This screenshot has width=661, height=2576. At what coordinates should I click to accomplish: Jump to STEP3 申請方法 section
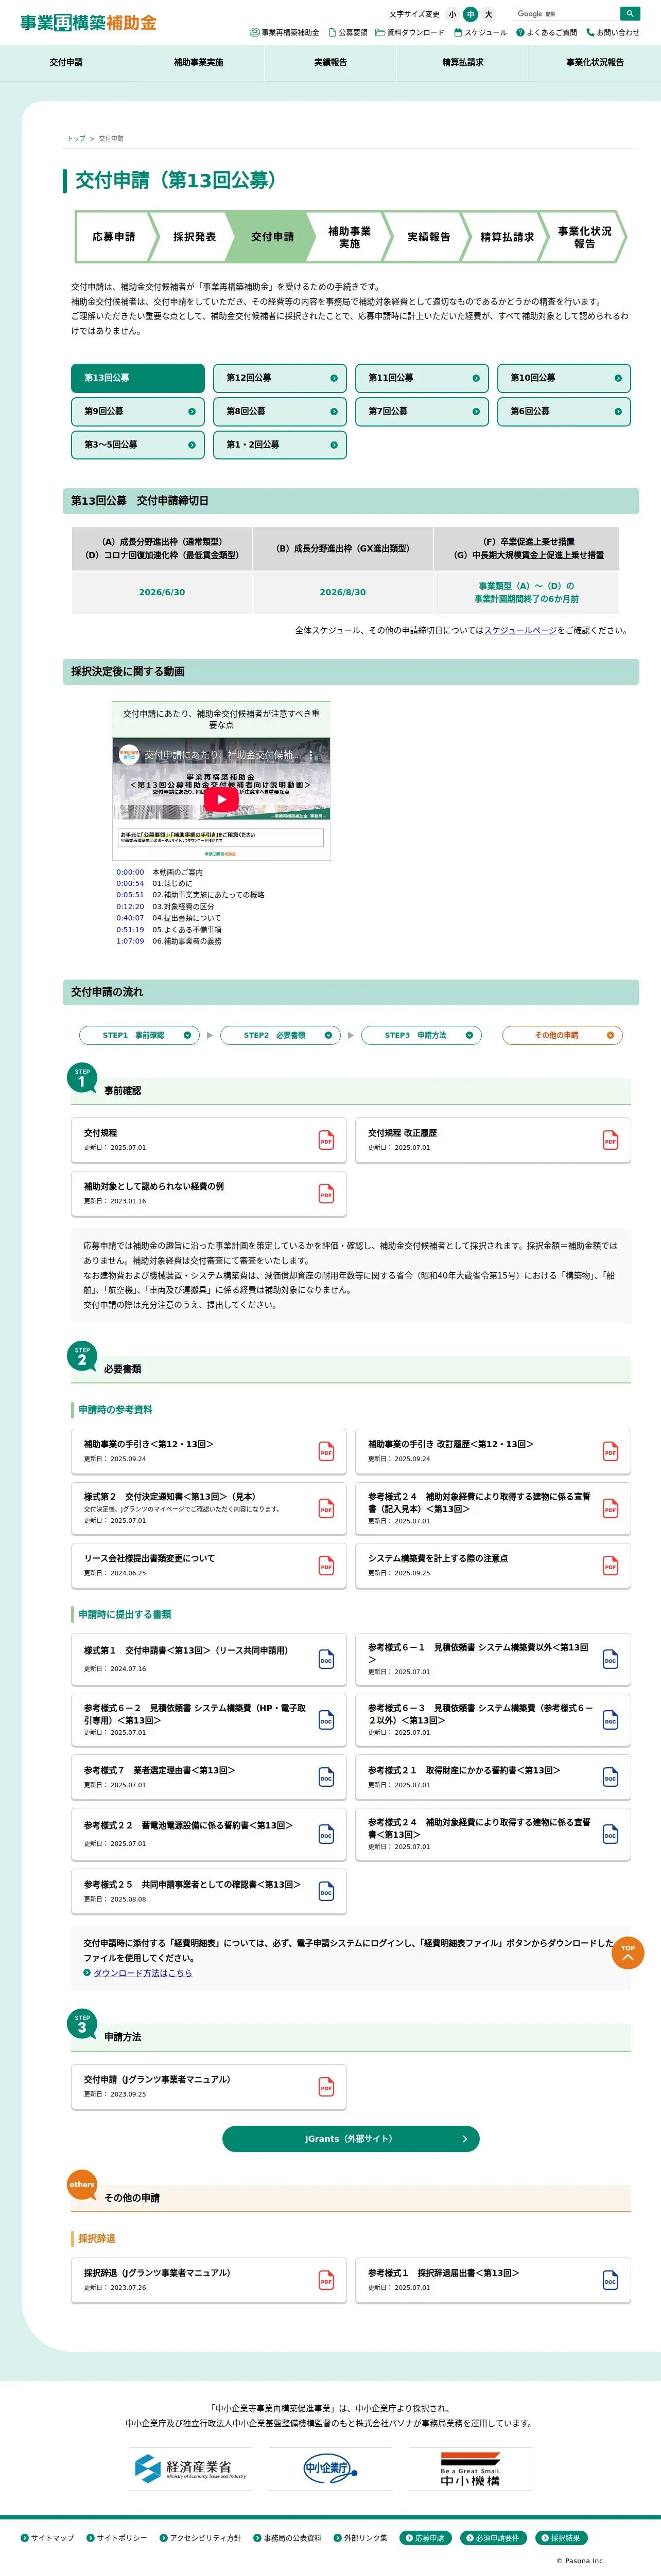click(421, 1035)
